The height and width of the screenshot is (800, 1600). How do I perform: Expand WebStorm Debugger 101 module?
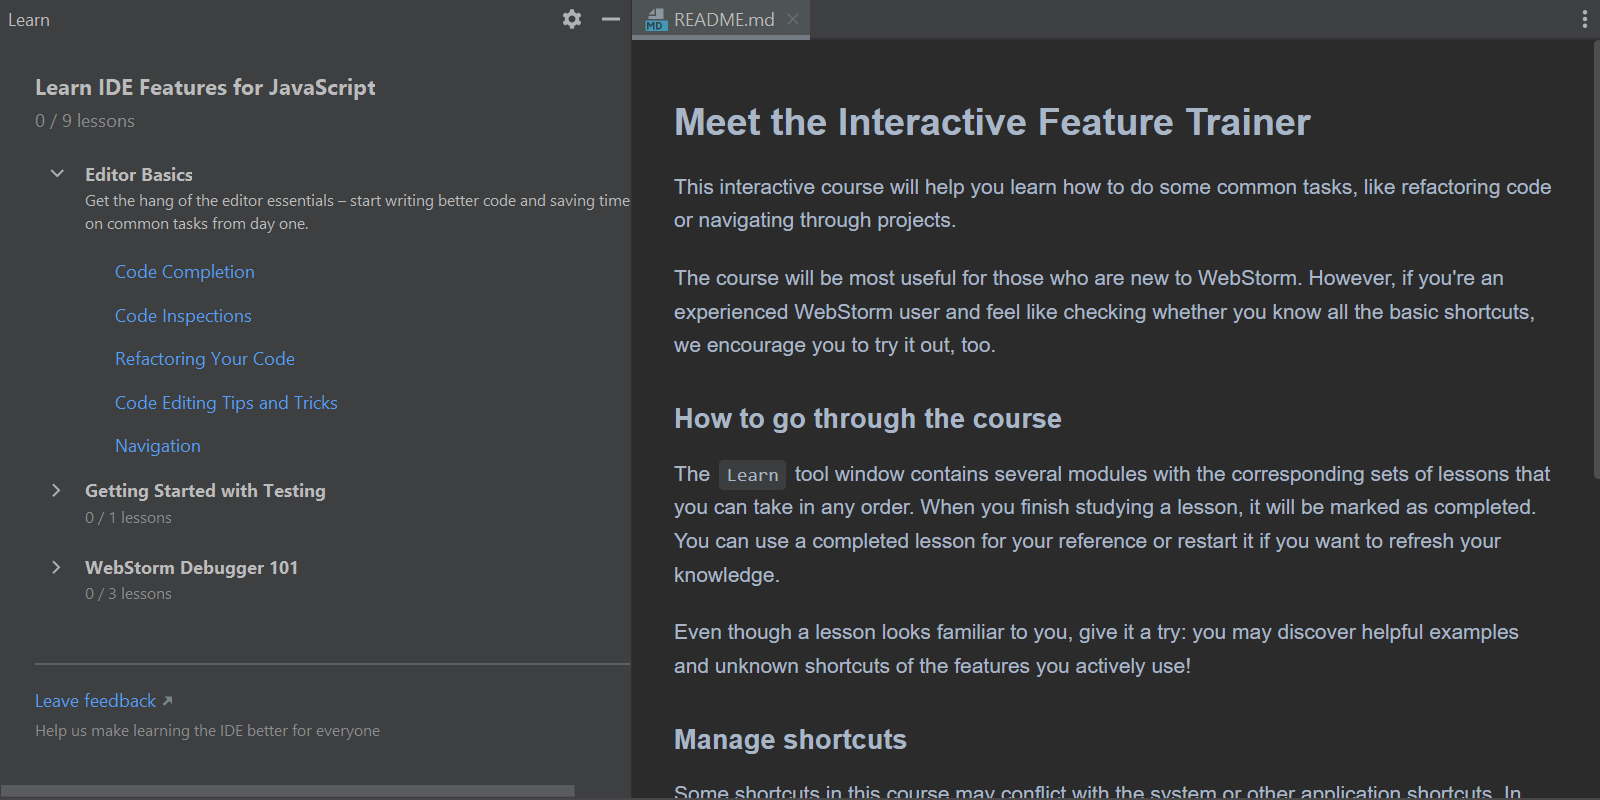[57, 567]
